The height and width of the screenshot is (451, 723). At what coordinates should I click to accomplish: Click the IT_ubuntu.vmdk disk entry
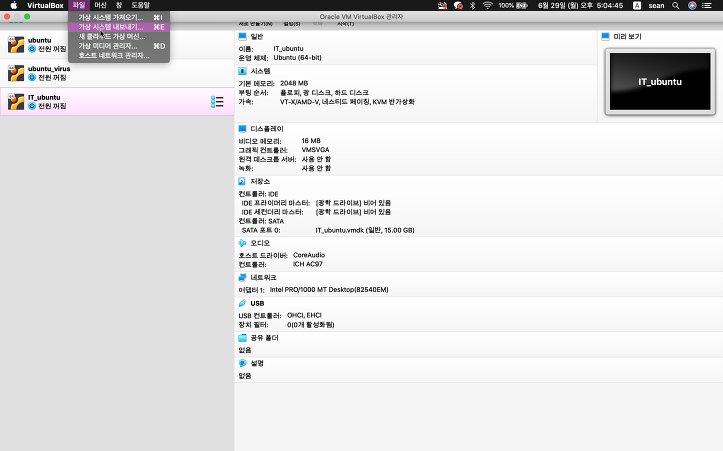(365, 230)
